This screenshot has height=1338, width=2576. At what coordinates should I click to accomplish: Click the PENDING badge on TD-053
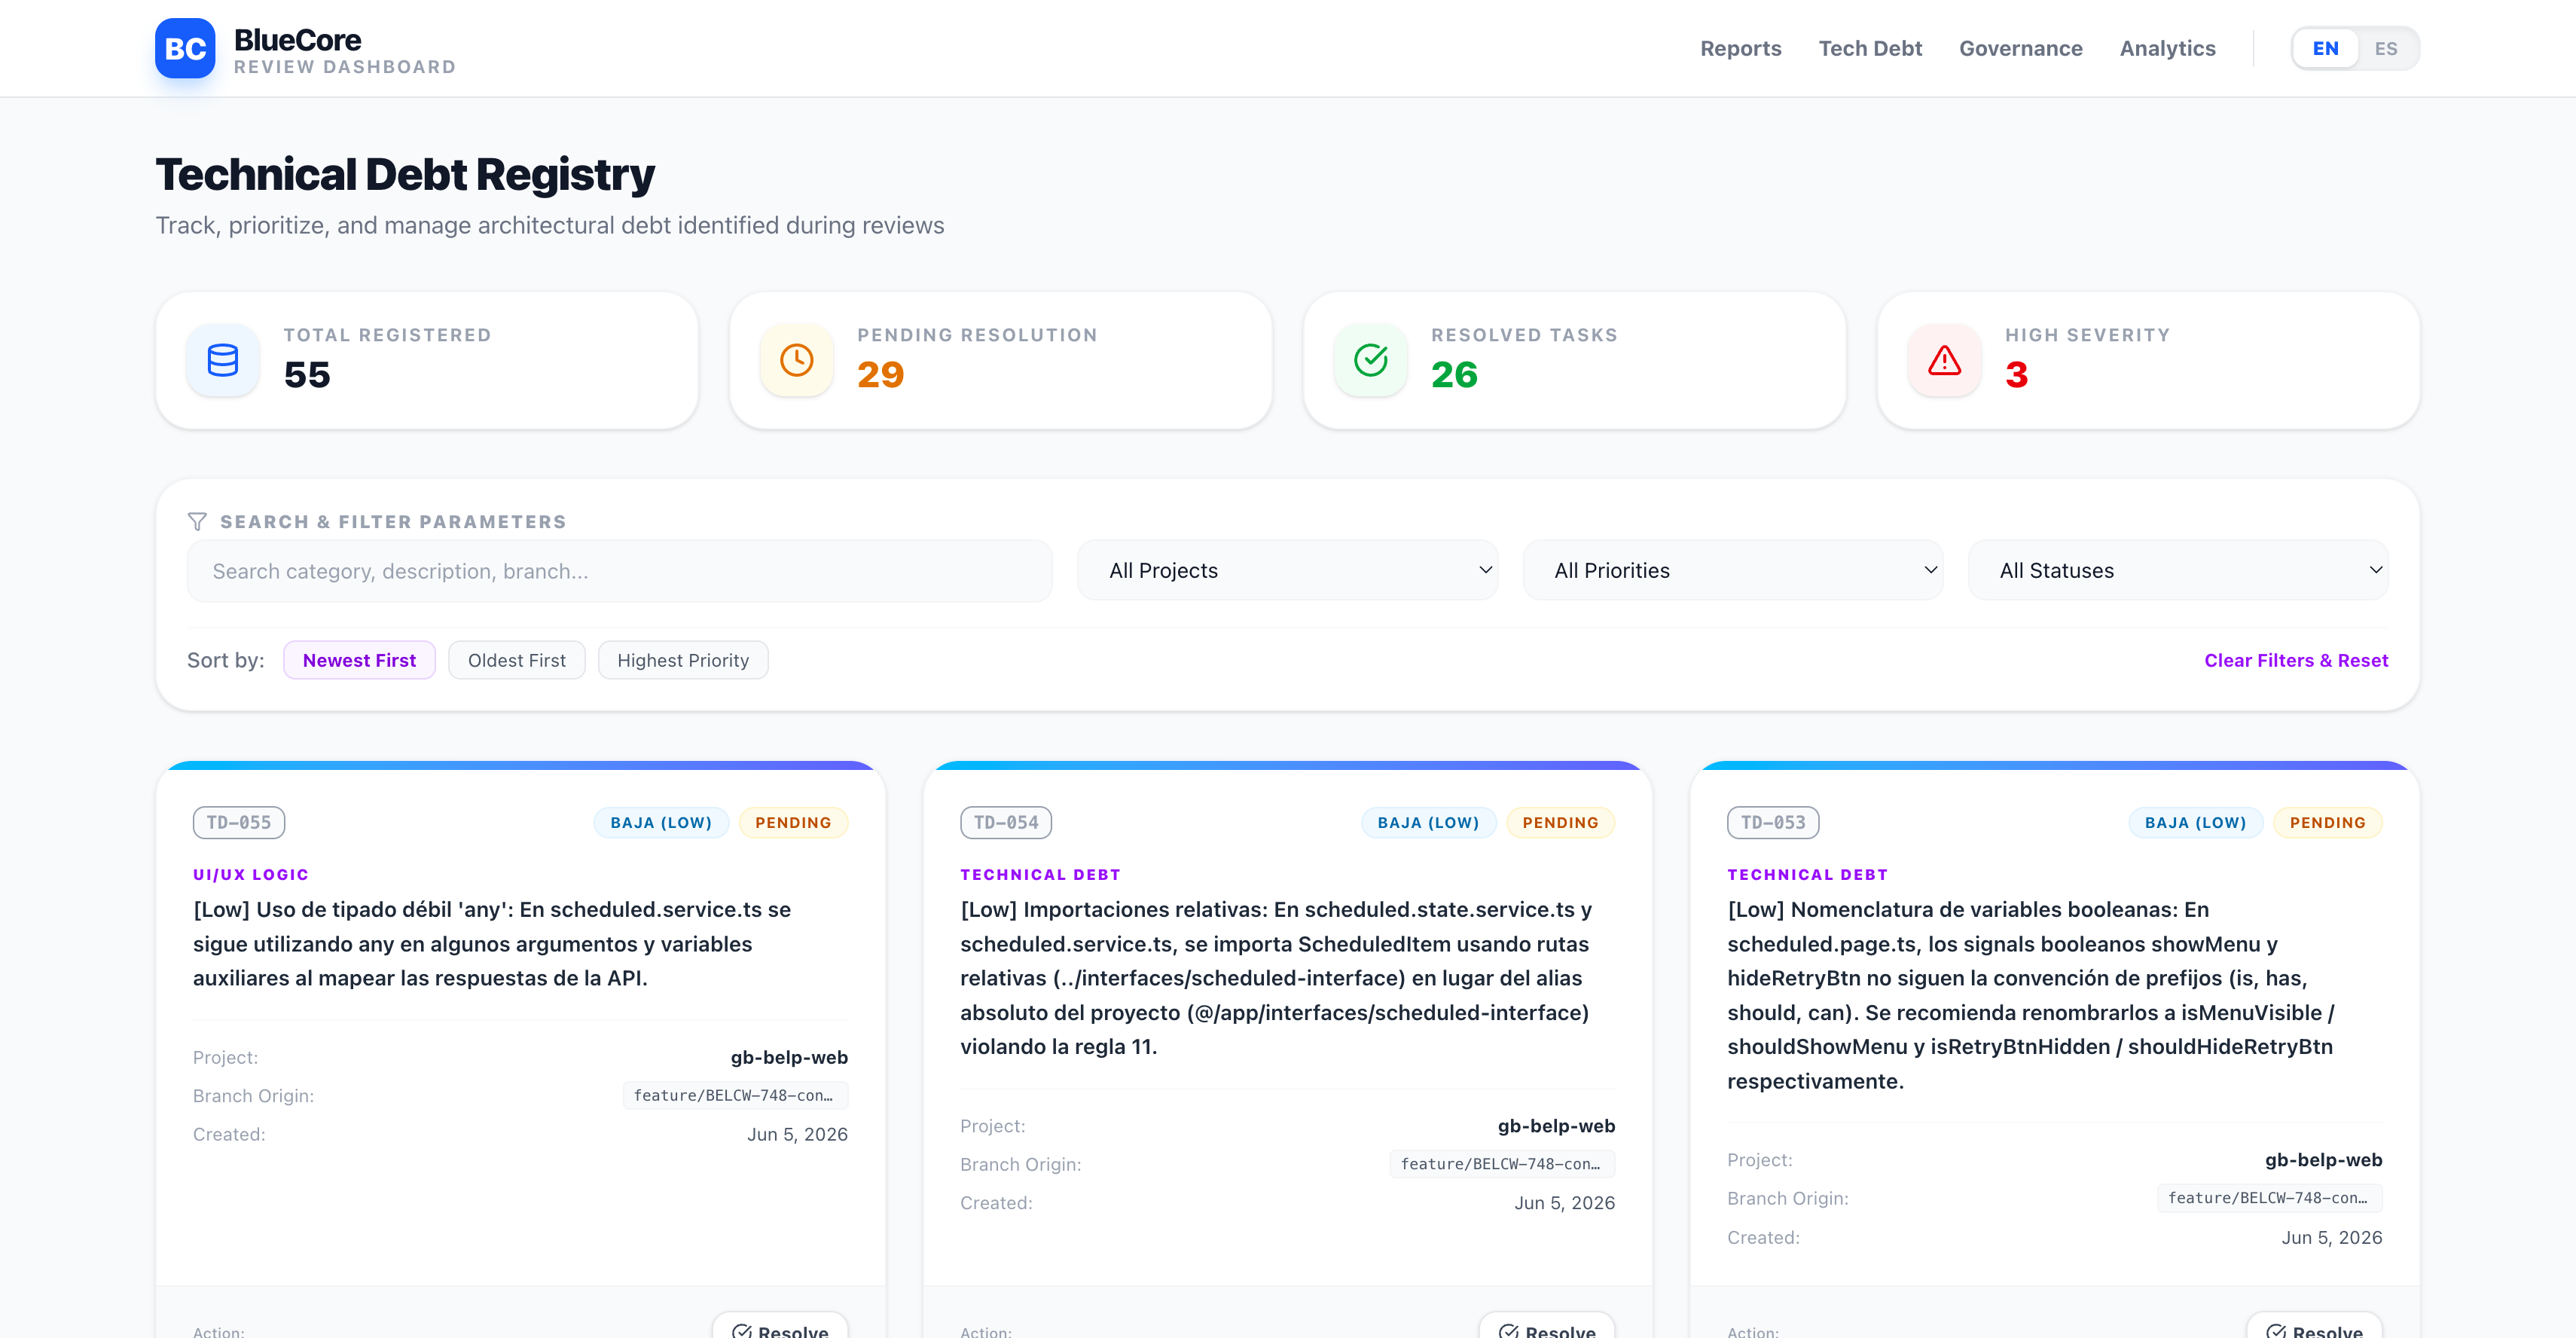[x=2328, y=822]
